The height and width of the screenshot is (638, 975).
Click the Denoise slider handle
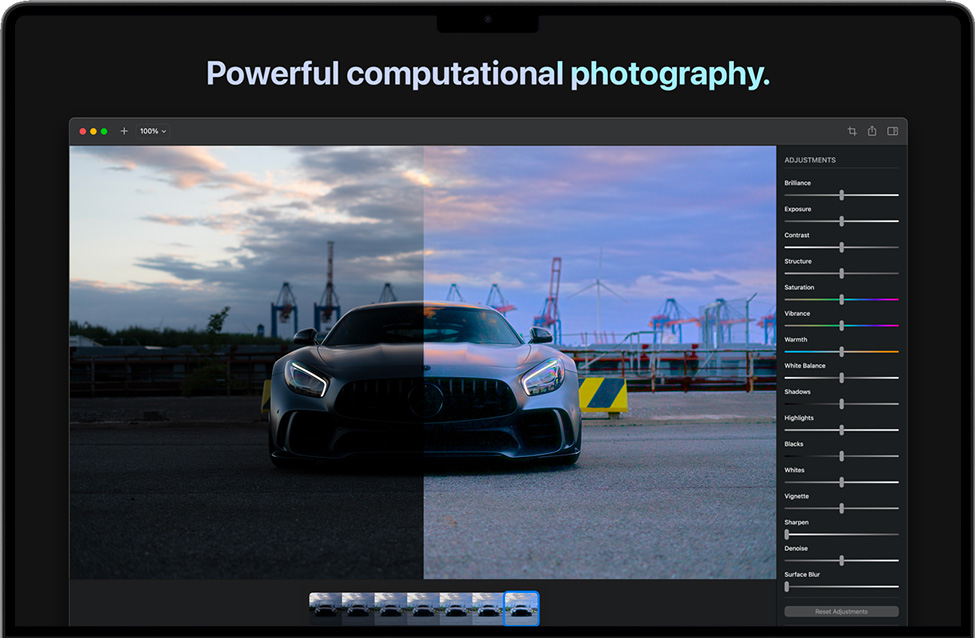tap(842, 560)
